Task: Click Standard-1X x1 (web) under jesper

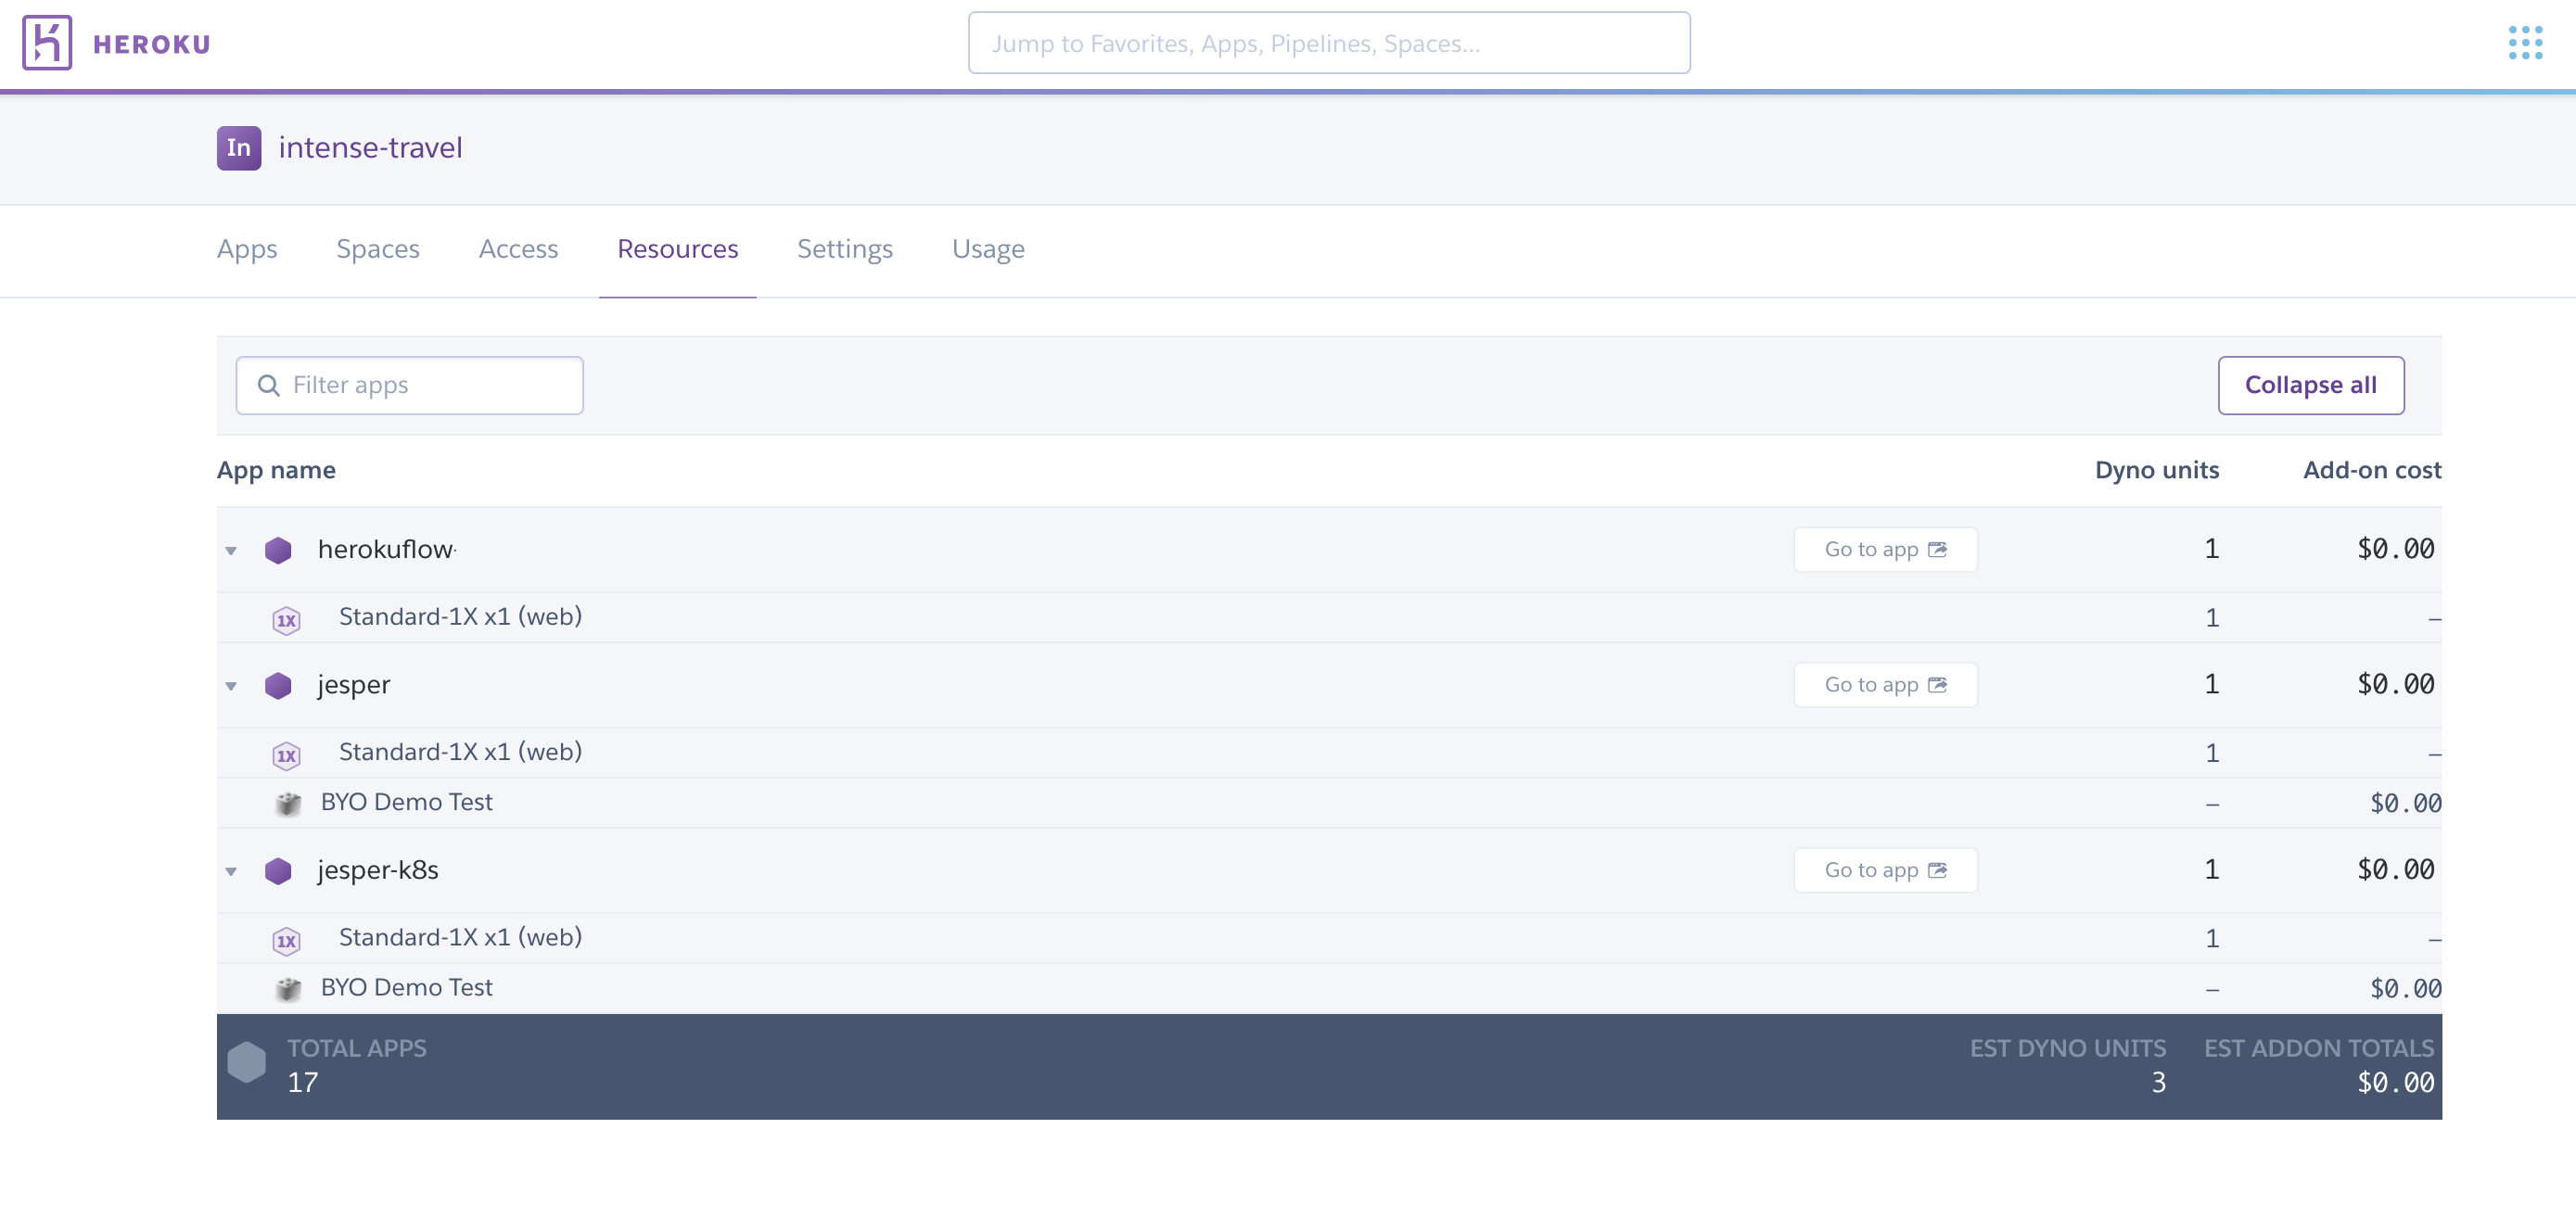Action: pos(460,752)
